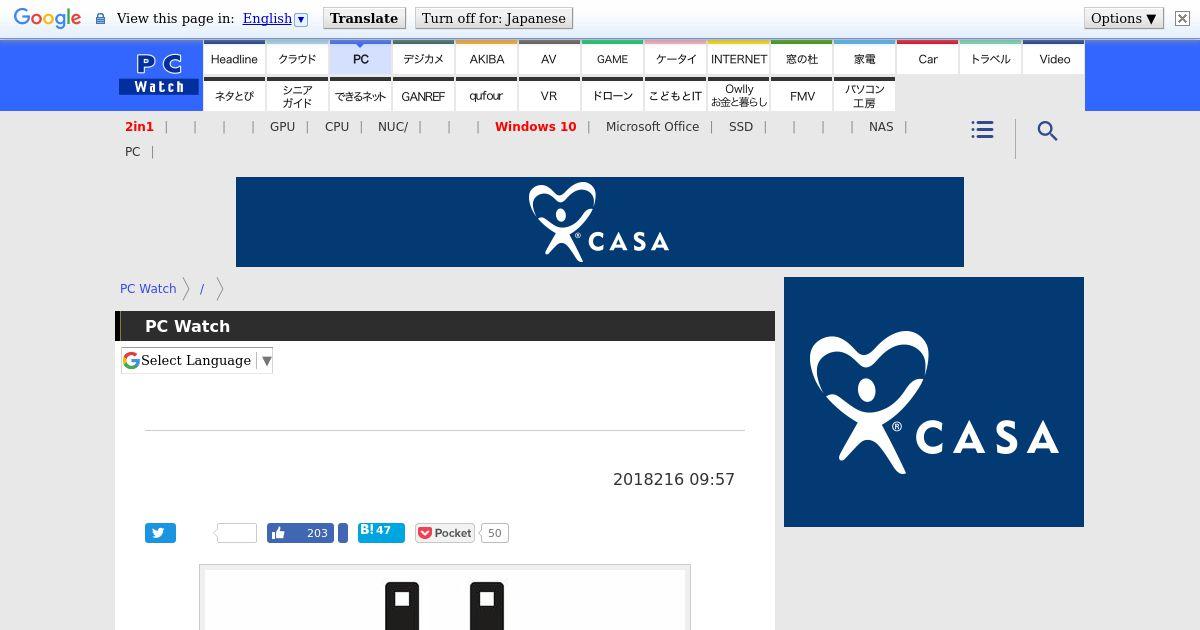Viewport: 1200px width, 630px height.
Task: Click the 2in1 topic link
Action: pyautogui.click(x=139, y=127)
